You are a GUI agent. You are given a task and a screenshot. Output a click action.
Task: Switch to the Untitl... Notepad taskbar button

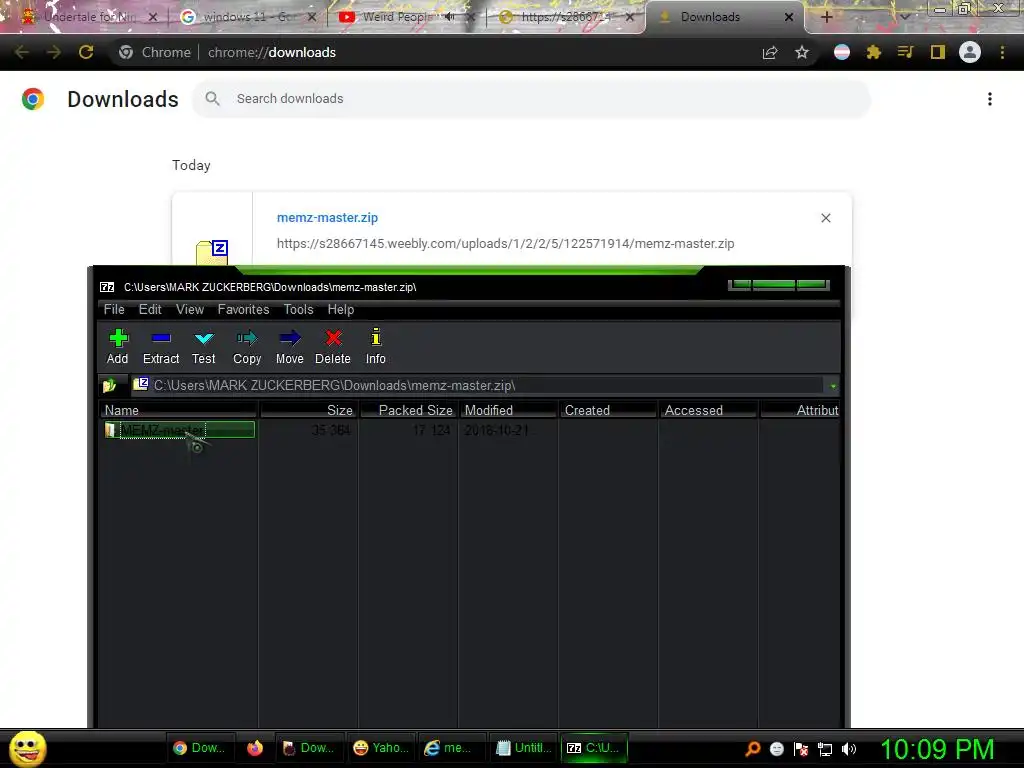pos(524,748)
